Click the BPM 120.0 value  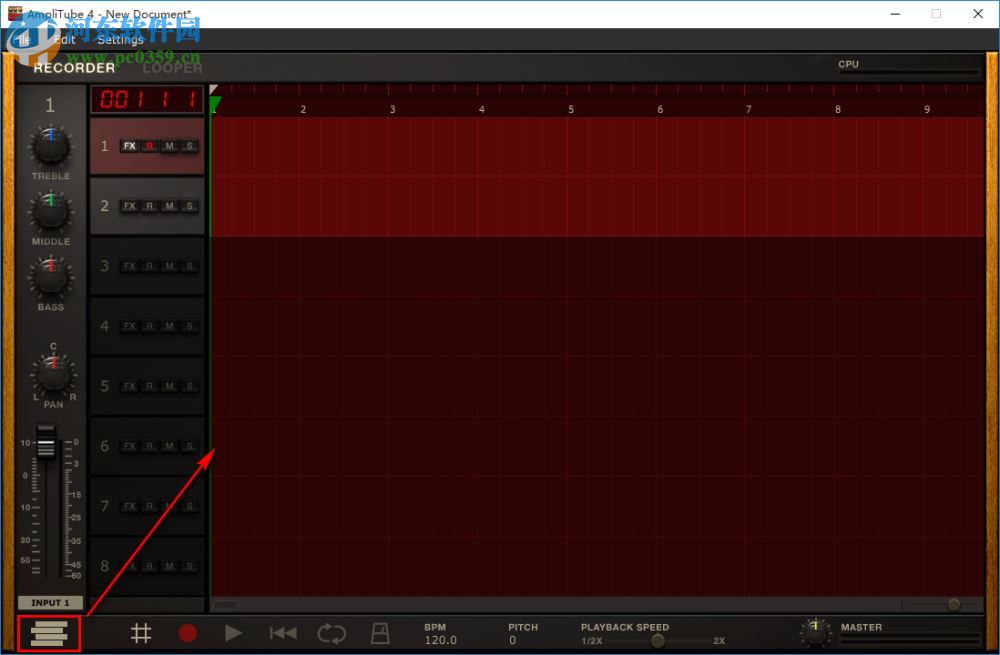click(x=440, y=637)
